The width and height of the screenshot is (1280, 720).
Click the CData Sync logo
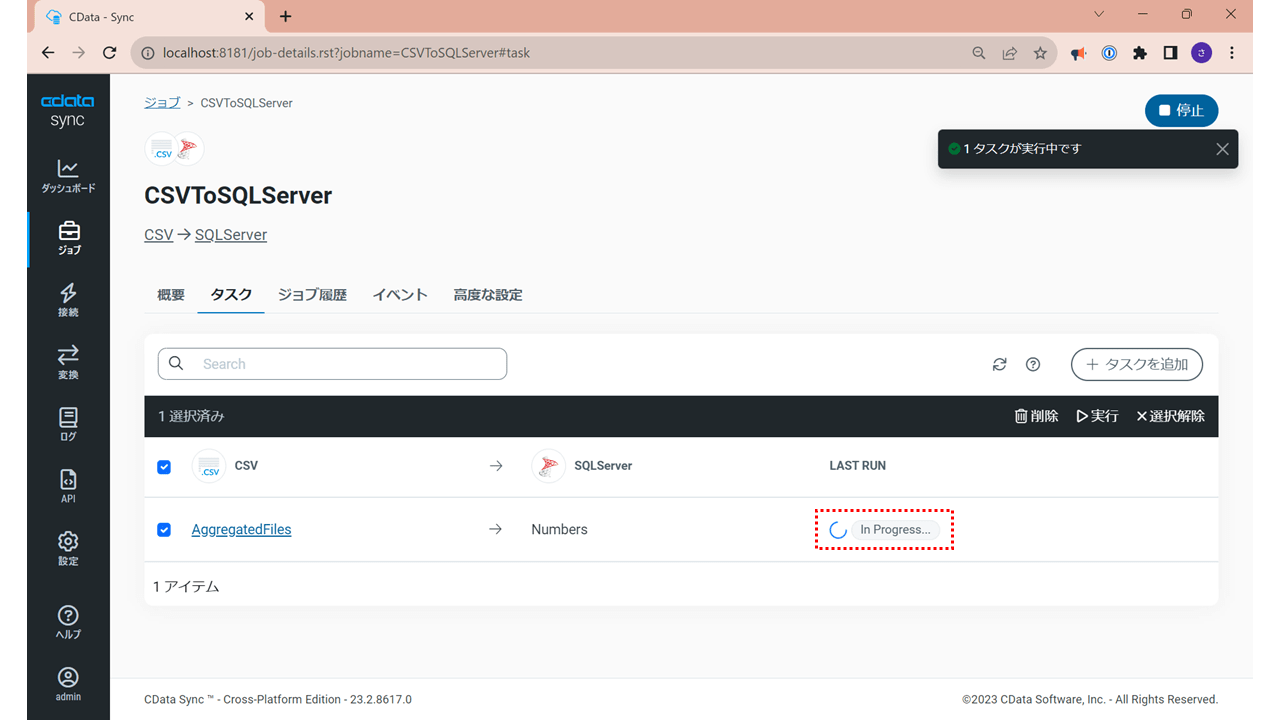point(68,110)
